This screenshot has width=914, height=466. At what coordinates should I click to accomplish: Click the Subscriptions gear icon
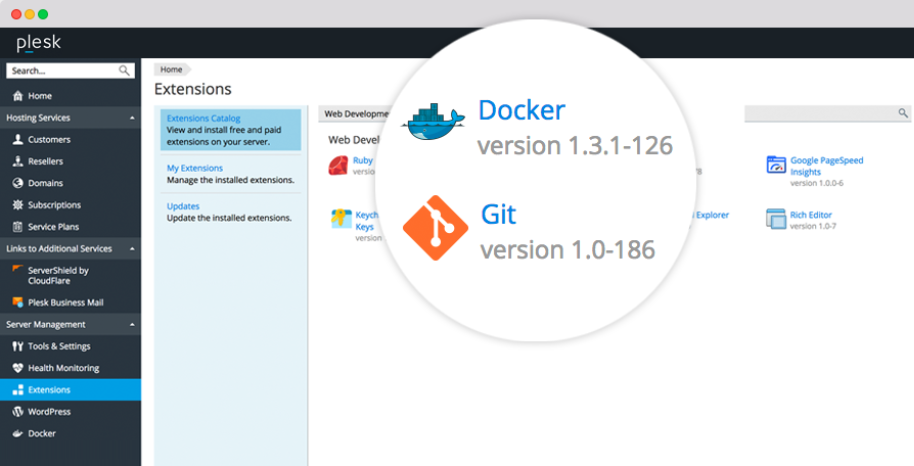click(18, 205)
